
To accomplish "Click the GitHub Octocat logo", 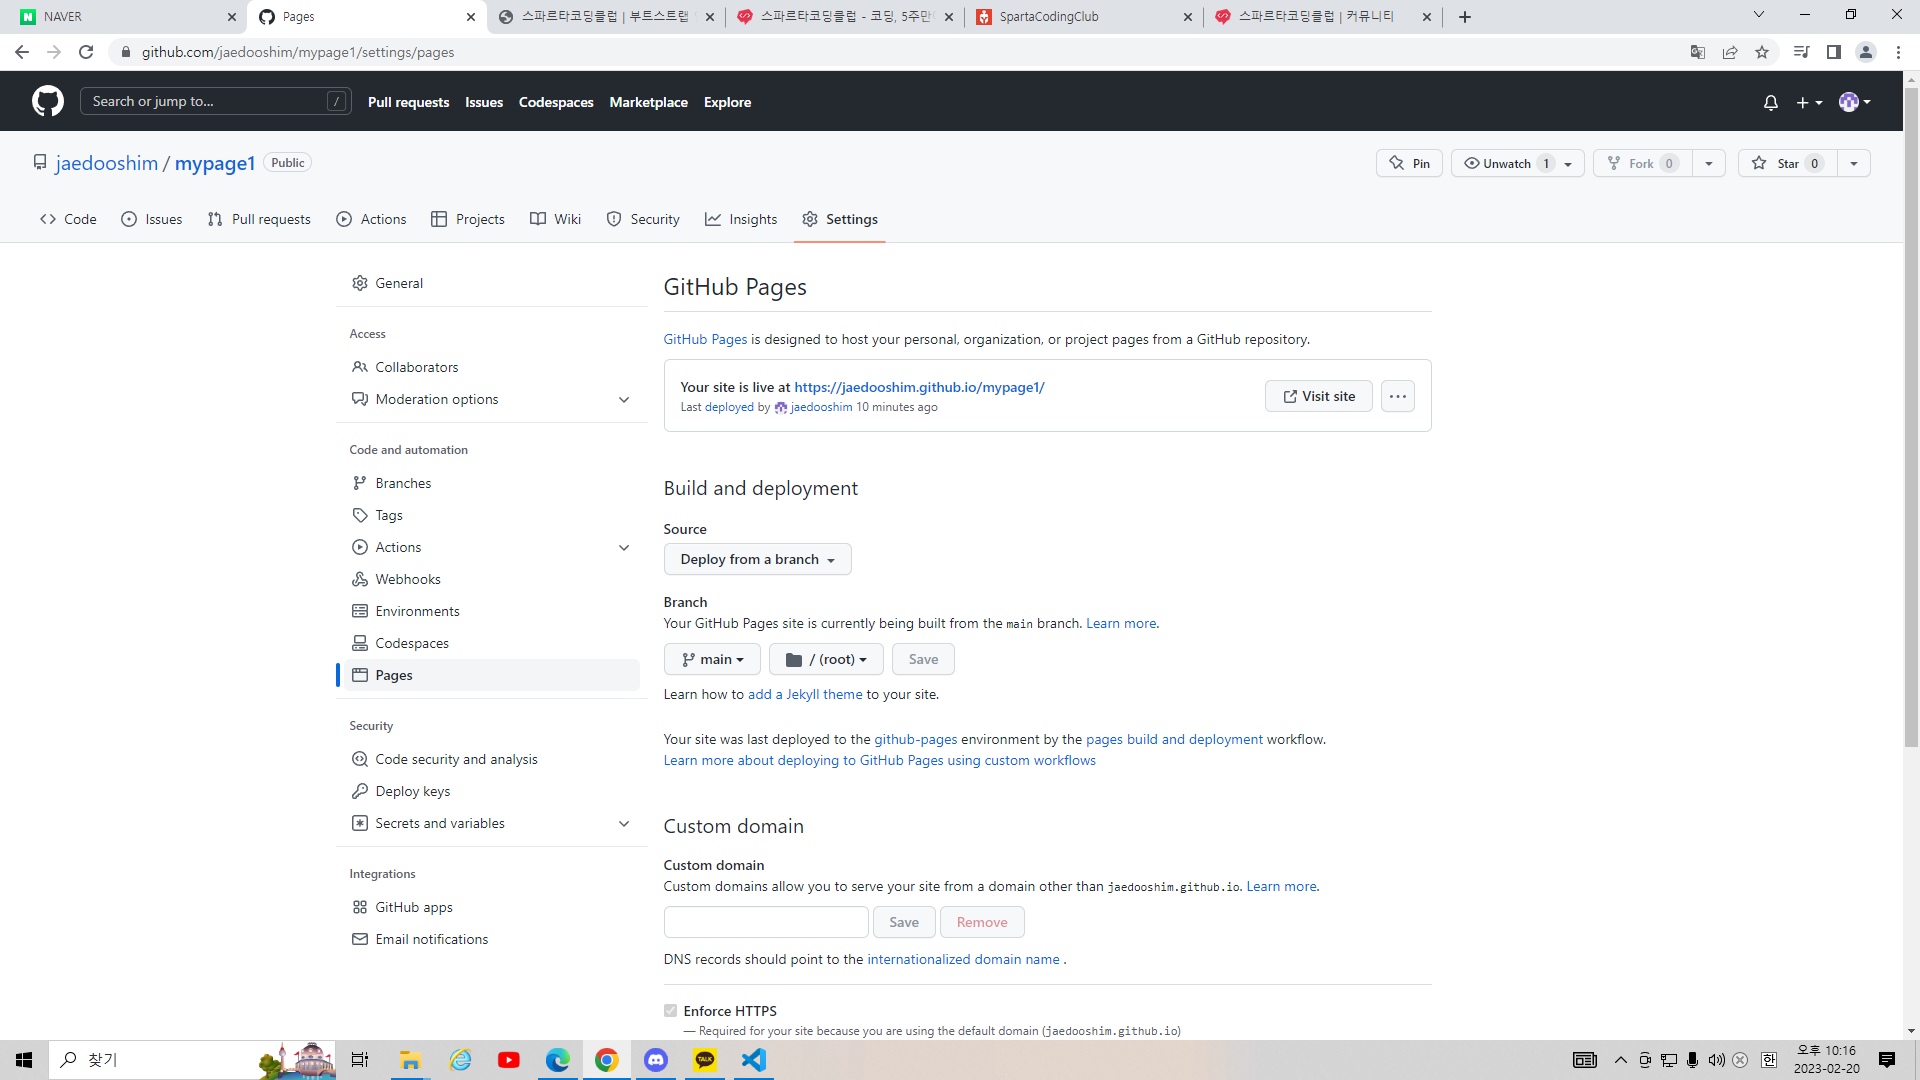I will [x=48, y=101].
